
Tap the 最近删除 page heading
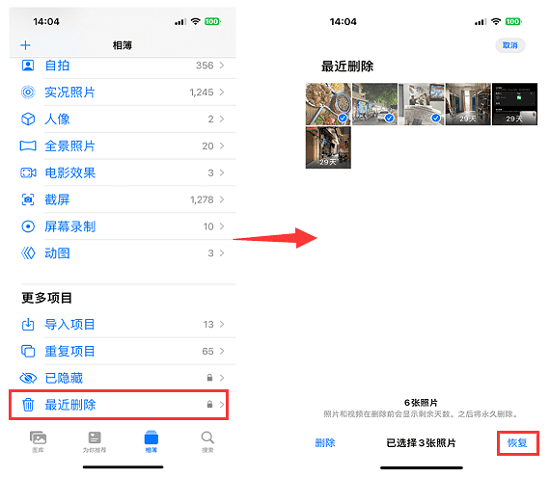[x=347, y=66]
